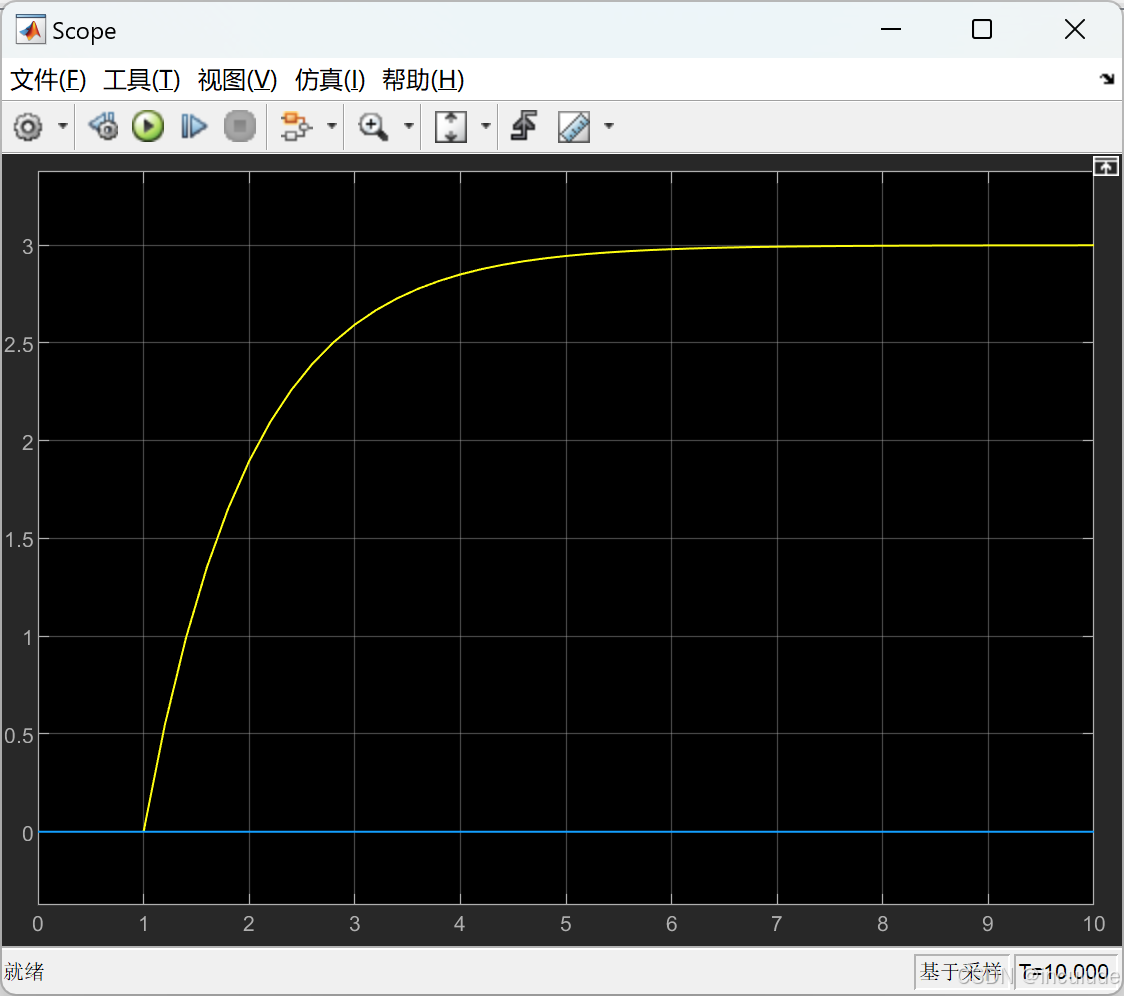Image resolution: width=1124 pixels, height=996 pixels.
Task: Click the maximize axes button on the plot
Action: (1105, 167)
